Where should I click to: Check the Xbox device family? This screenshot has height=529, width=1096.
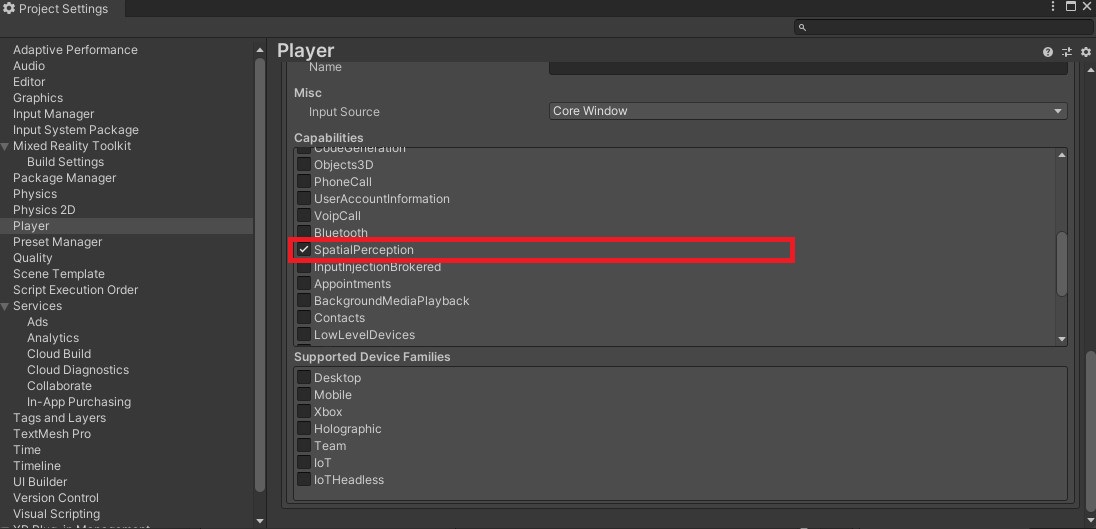click(x=304, y=412)
